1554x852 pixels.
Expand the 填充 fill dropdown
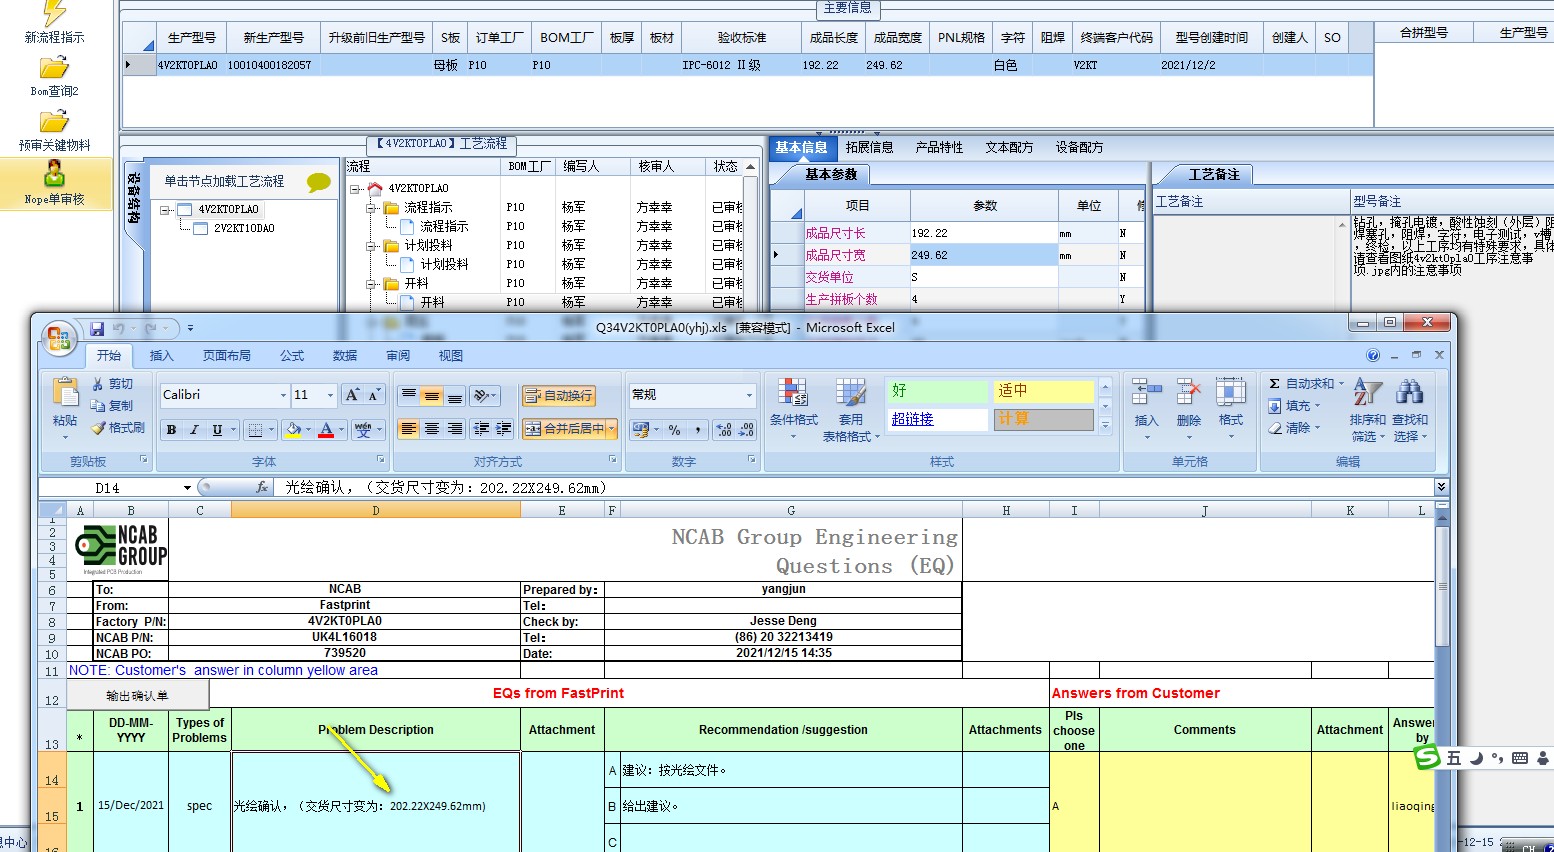pyautogui.click(x=1317, y=406)
